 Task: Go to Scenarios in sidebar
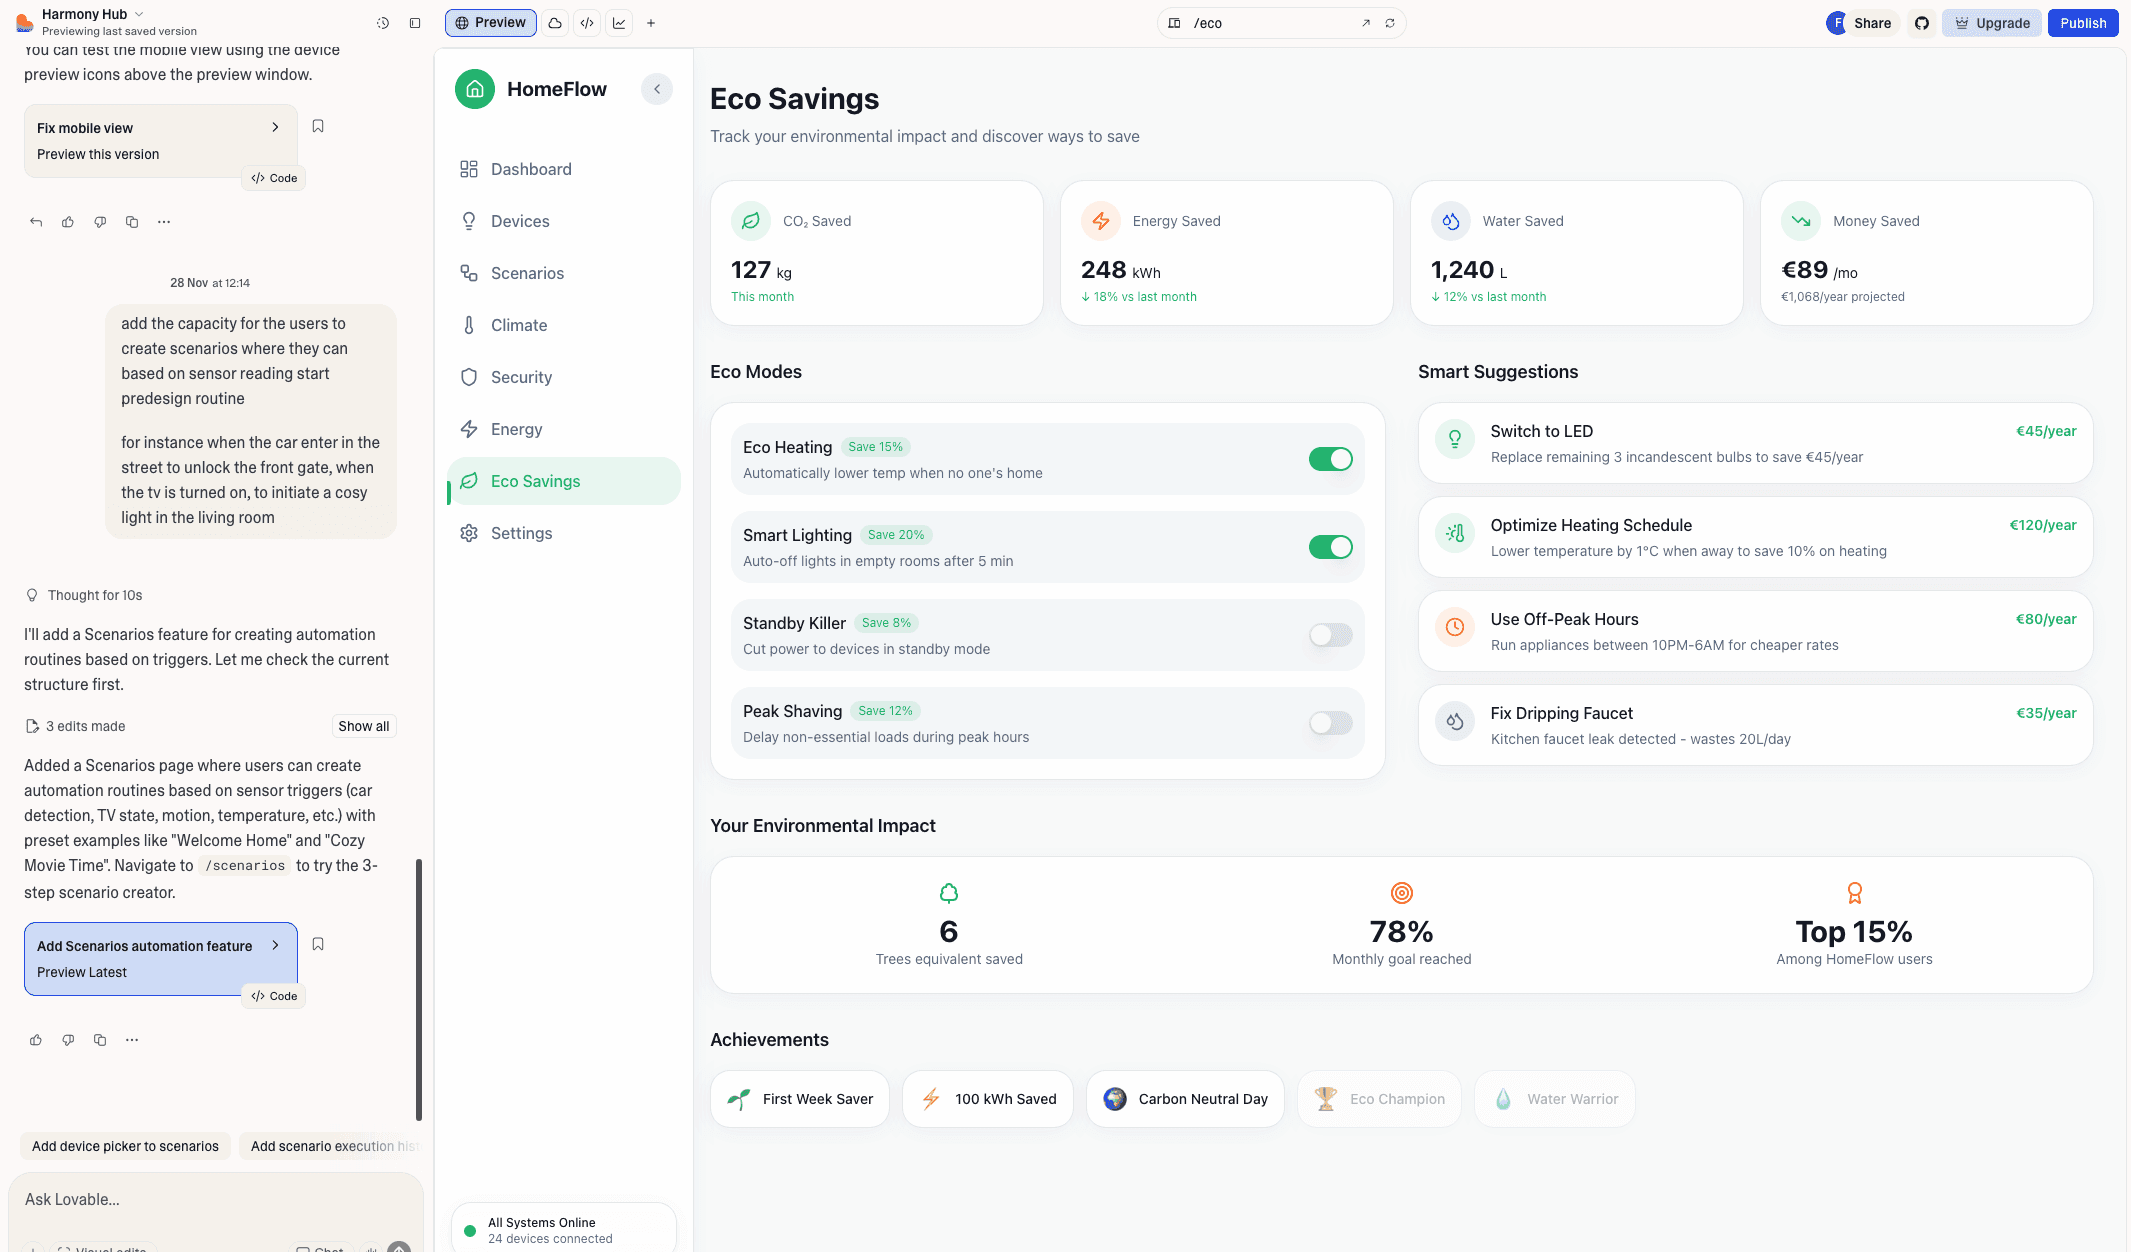527,273
